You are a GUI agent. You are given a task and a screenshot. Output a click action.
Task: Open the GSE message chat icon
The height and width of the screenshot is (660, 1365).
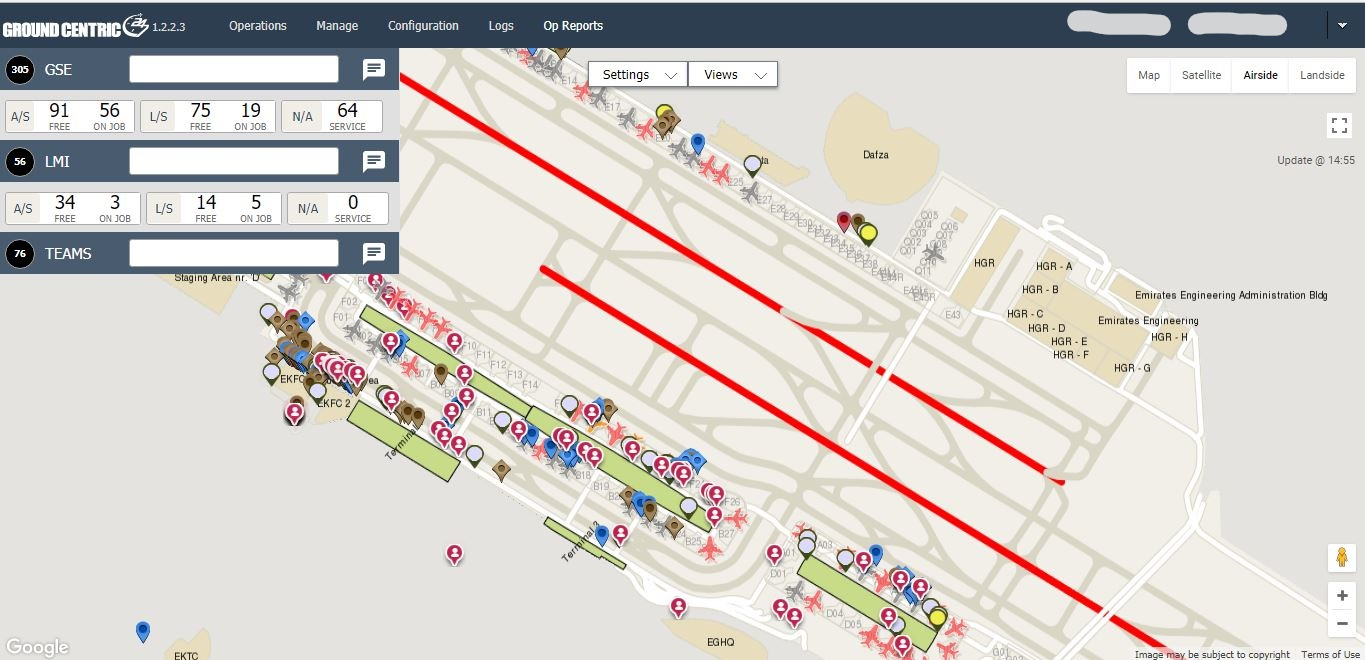tap(374, 69)
